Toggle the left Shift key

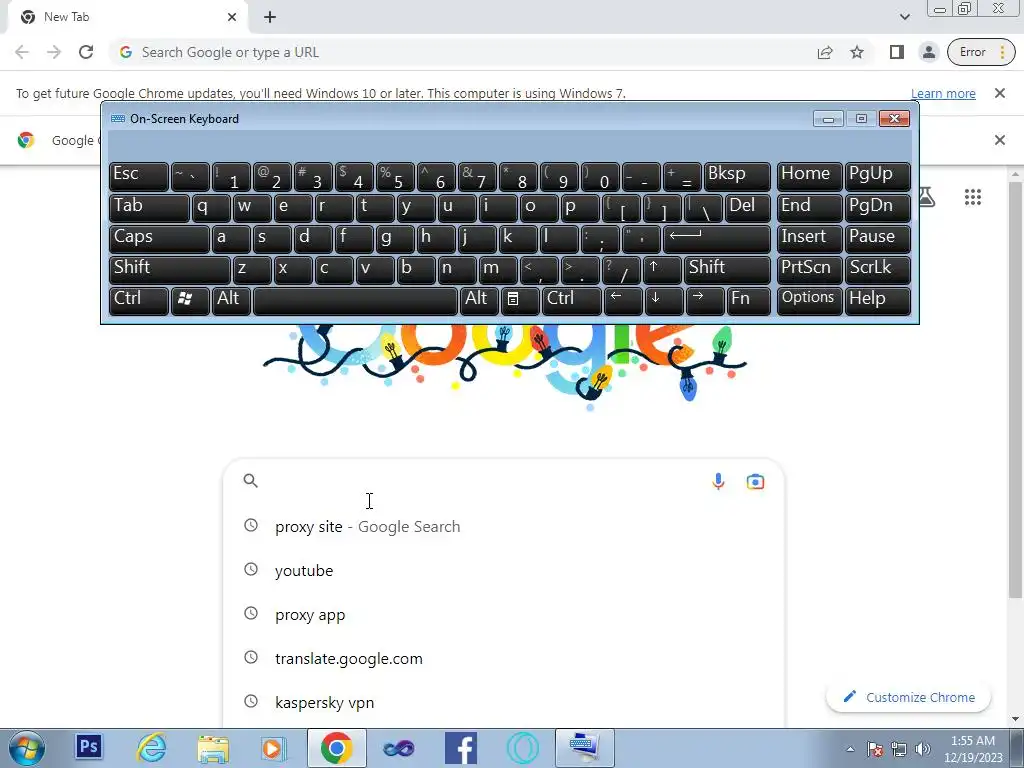(169, 270)
